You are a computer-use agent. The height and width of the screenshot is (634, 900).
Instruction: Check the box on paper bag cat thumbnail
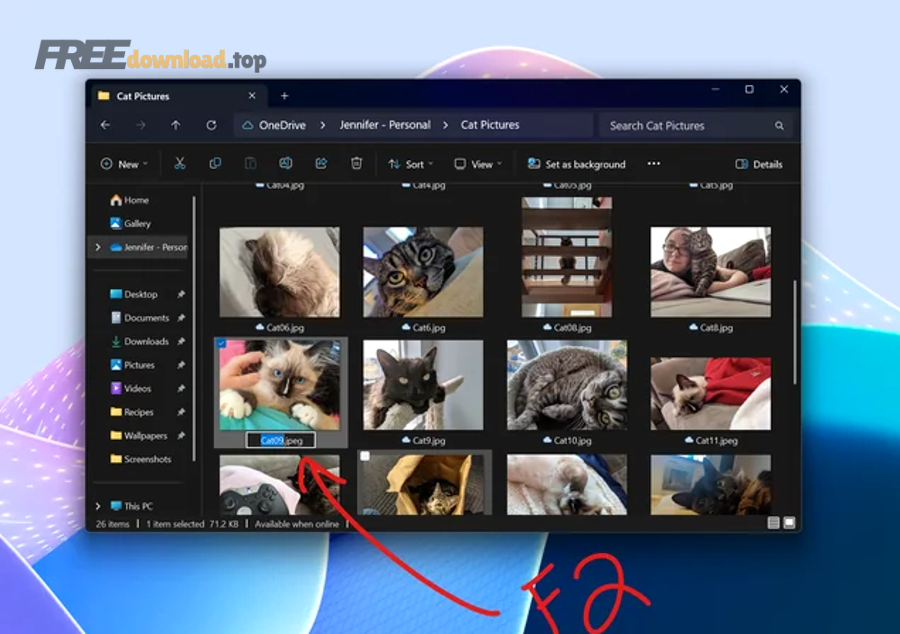pos(364,456)
